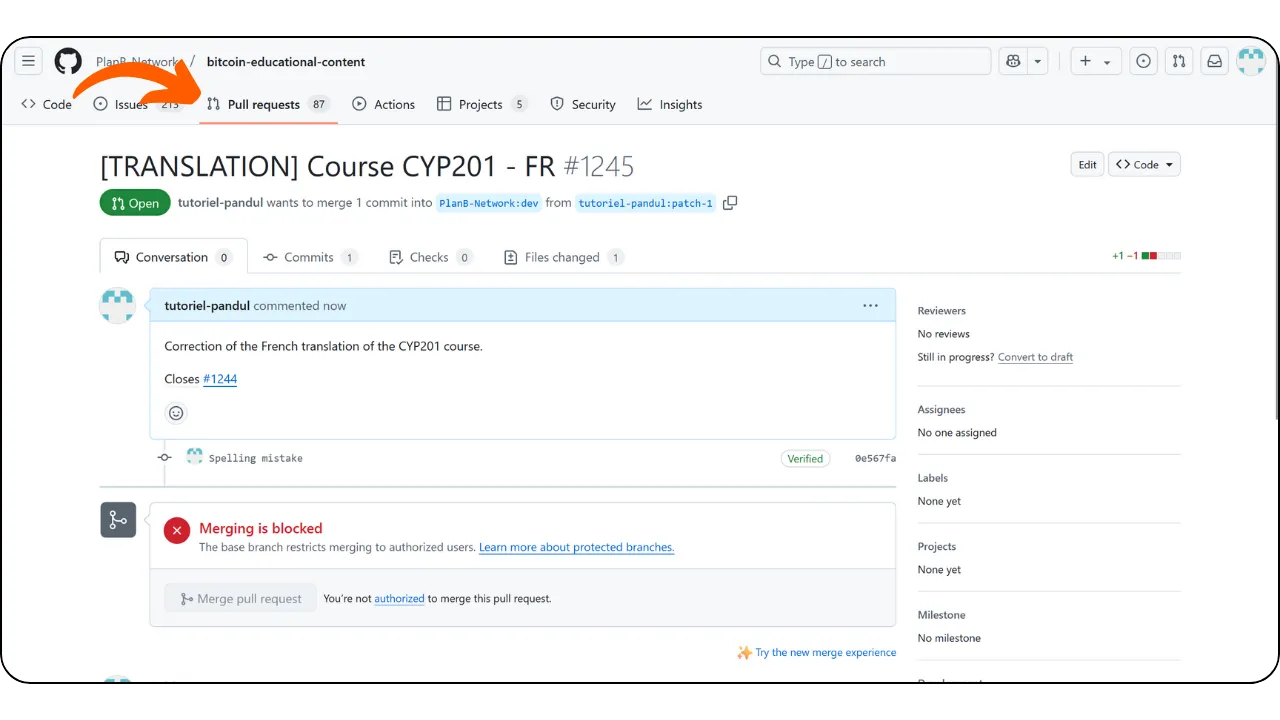The width and height of the screenshot is (1280, 720).
Task: Open the tutoriel-pandul:patch-1 head branch link
Action: (646, 203)
